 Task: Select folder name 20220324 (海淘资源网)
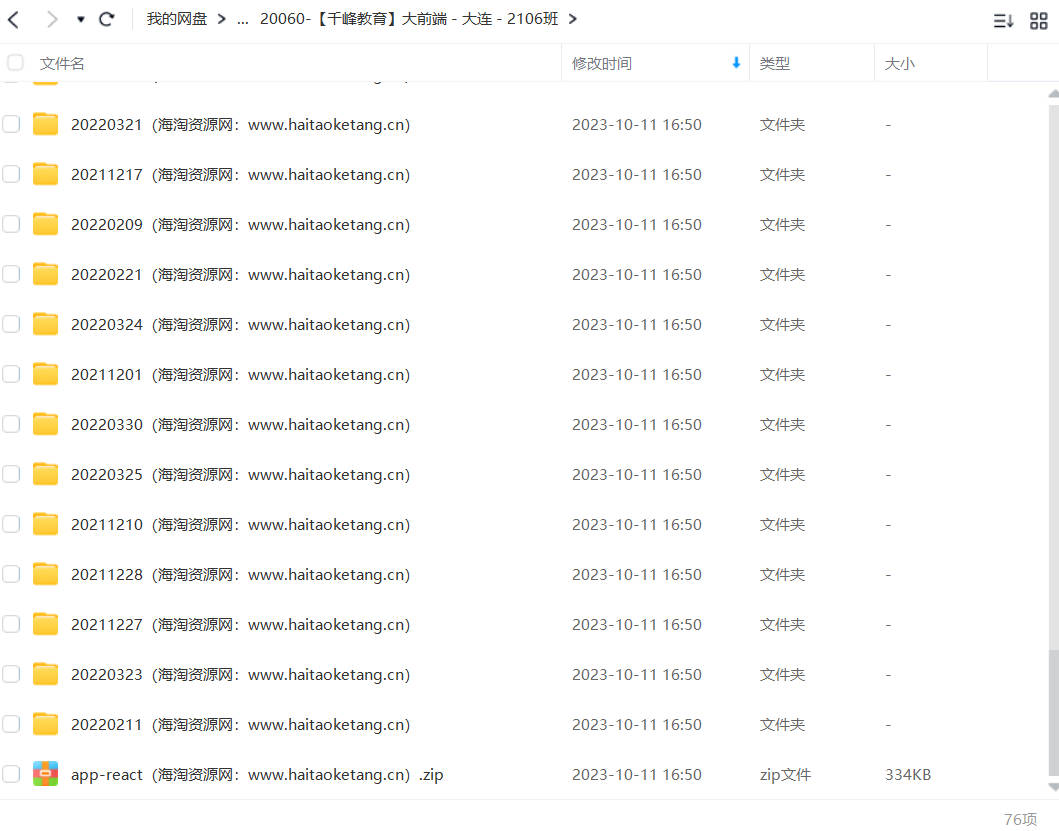click(x=240, y=325)
